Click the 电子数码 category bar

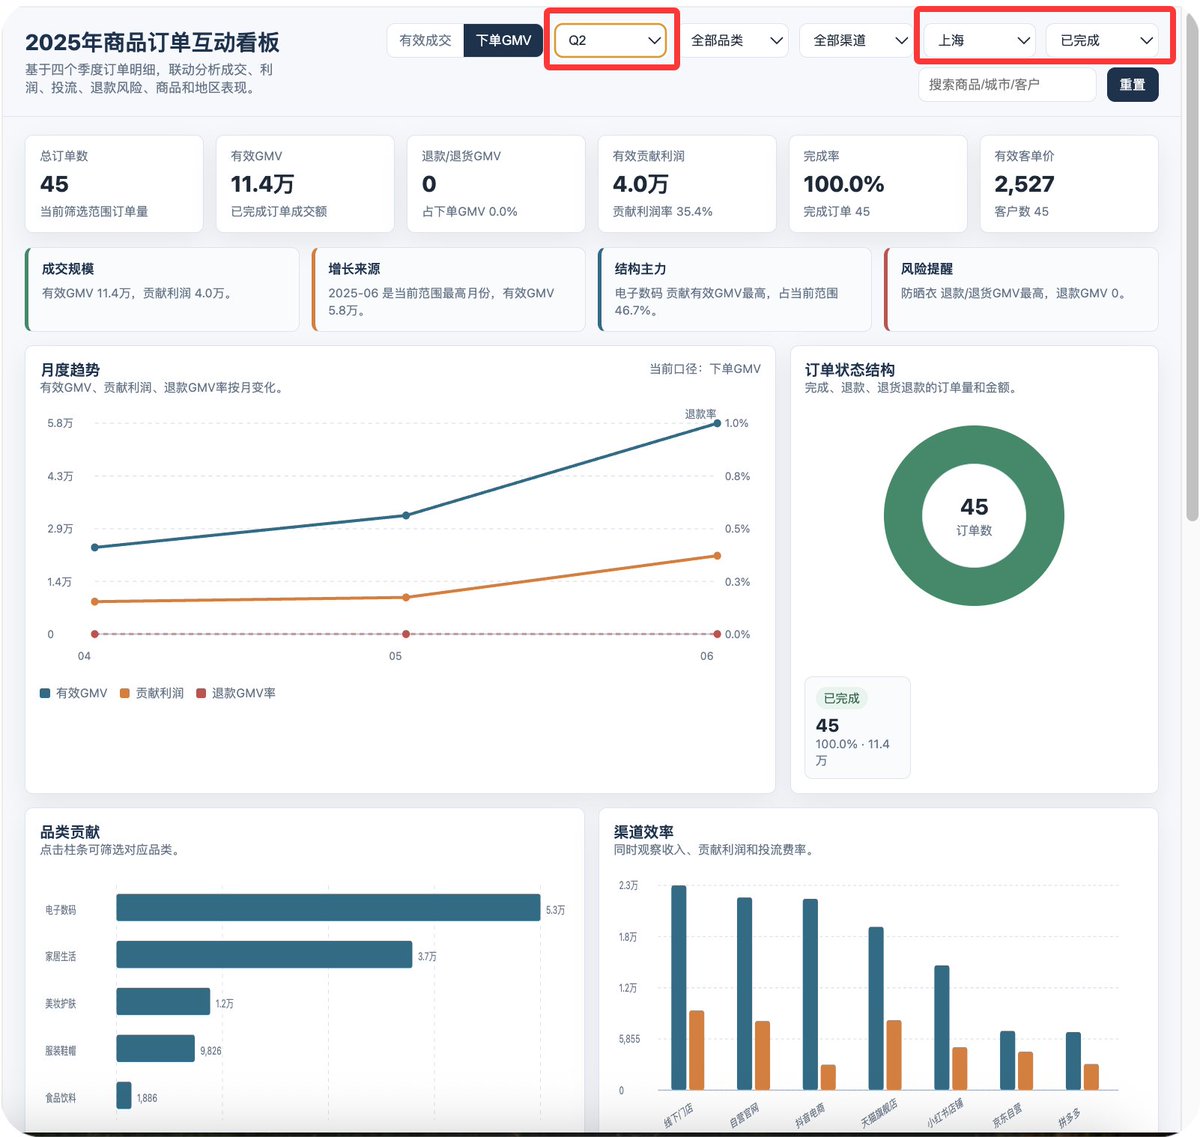tap(328, 907)
